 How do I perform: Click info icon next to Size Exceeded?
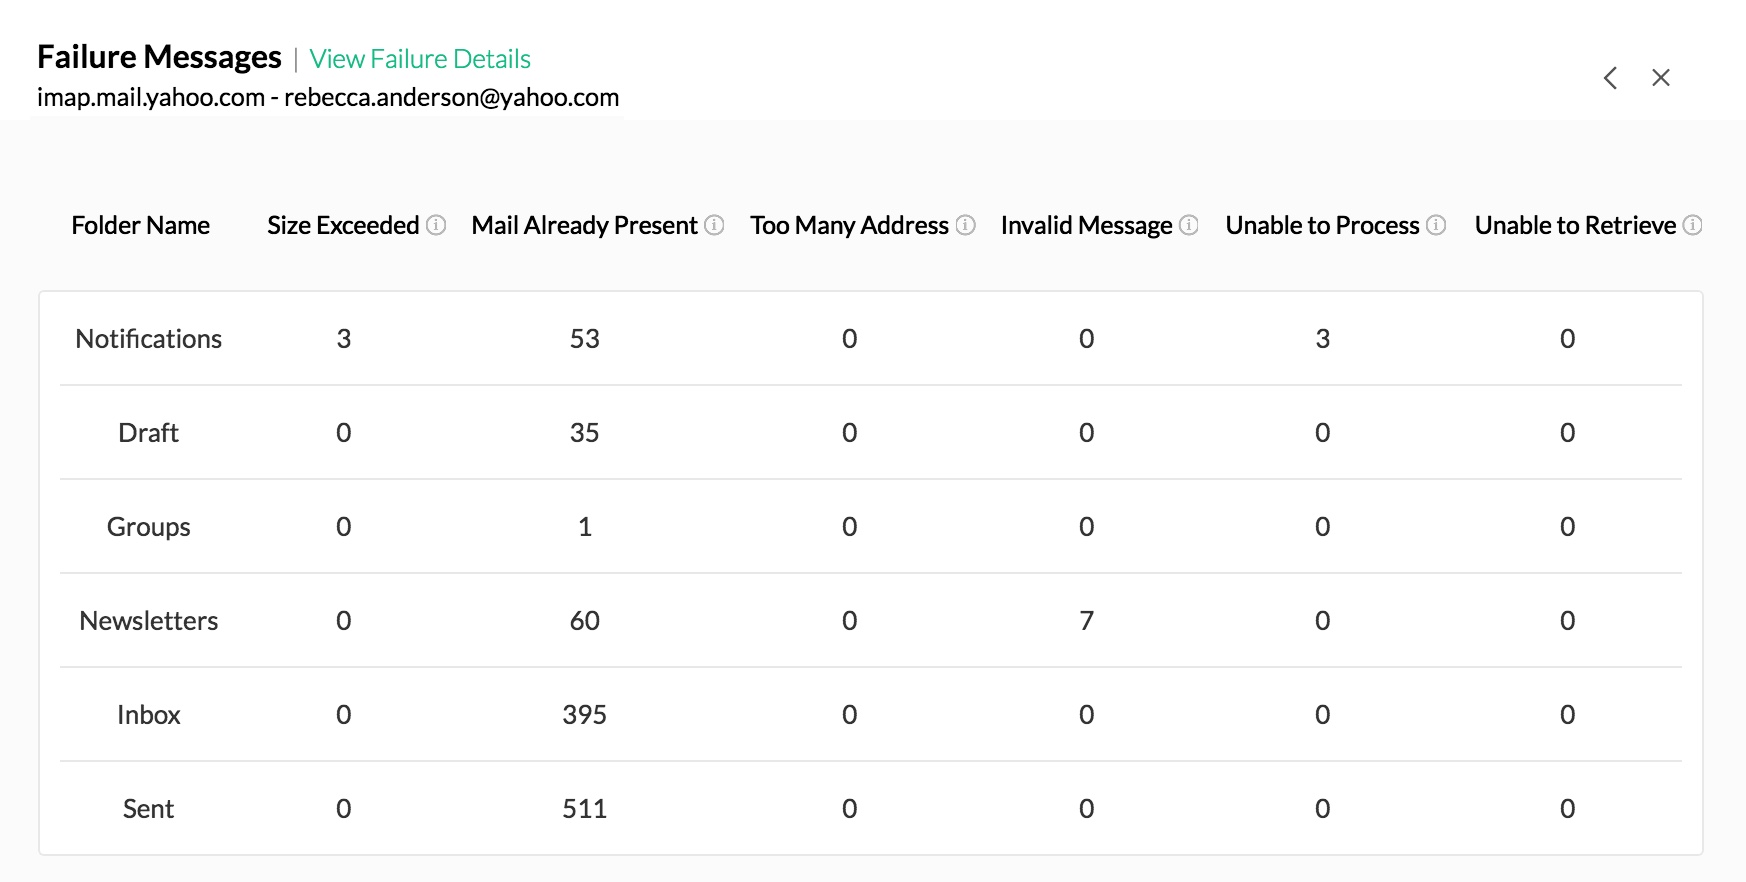point(436,225)
